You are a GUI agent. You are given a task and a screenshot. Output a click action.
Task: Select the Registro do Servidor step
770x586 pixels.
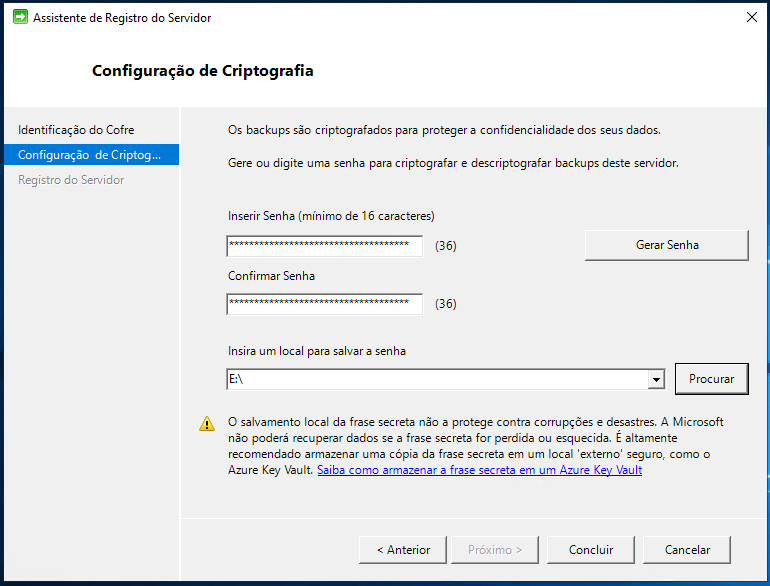point(71,180)
